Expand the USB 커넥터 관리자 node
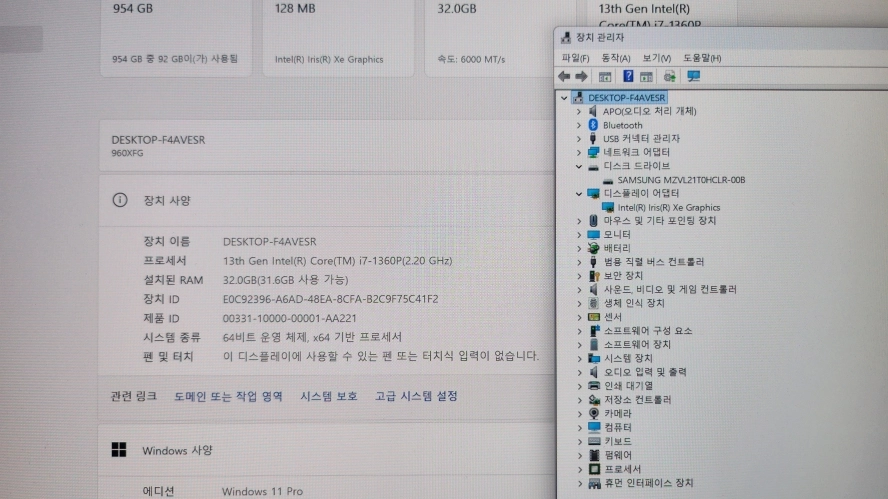888x499 pixels. (579, 138)
